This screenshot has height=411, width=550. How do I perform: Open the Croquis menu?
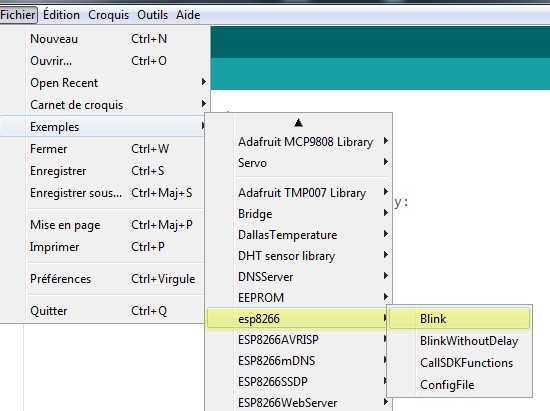click(x=108, y=15)
